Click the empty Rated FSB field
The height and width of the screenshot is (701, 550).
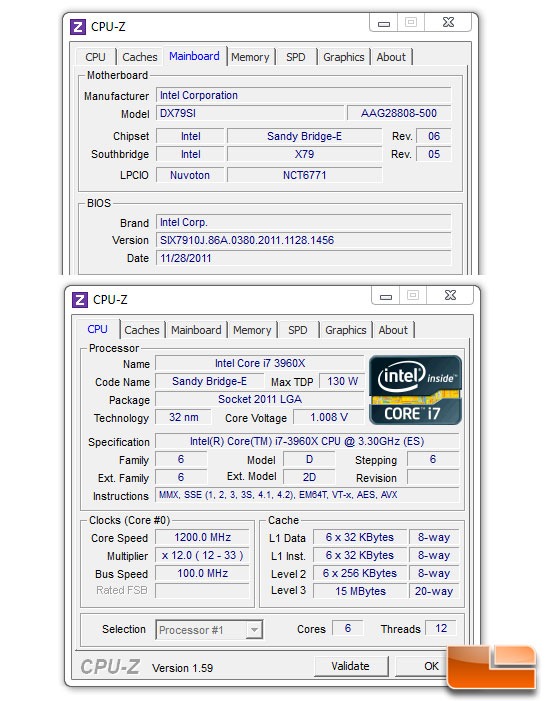click(203, 591)
